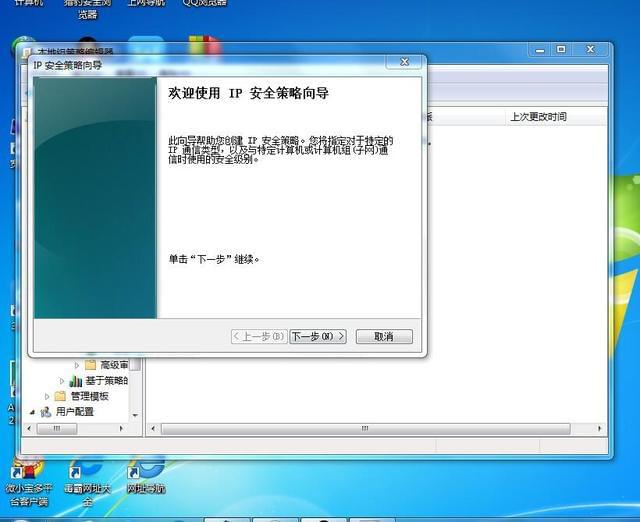
Task: Click the details pane scroll-left arrow
Action: 153,429
